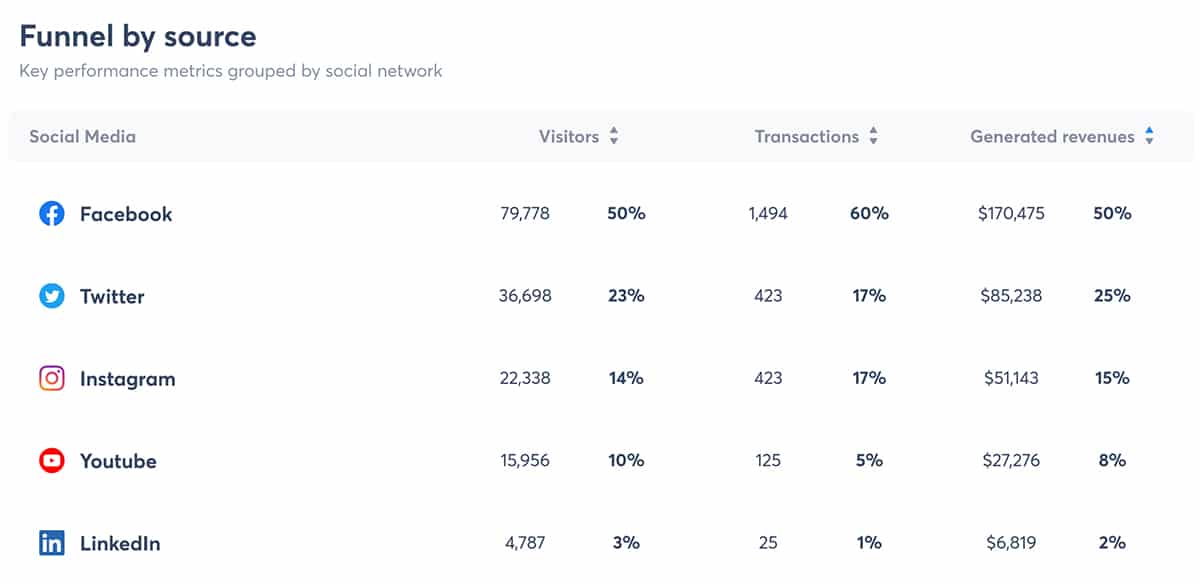
Task: Select the Visitors column header
Action: click(570, 136)
